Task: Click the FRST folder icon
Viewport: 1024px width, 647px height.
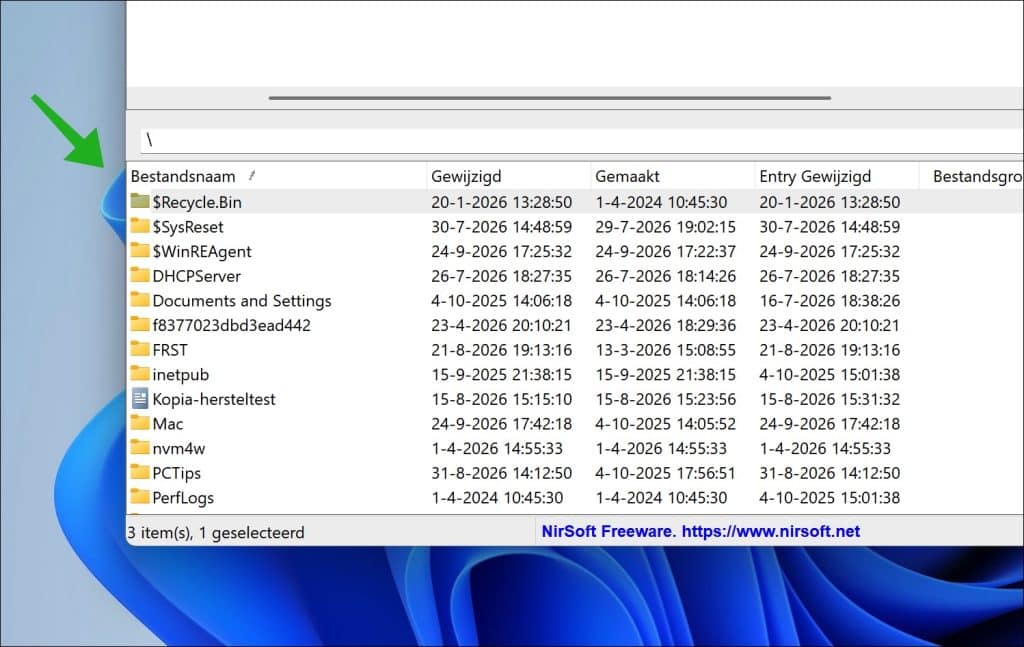Action: pos(140,349)
